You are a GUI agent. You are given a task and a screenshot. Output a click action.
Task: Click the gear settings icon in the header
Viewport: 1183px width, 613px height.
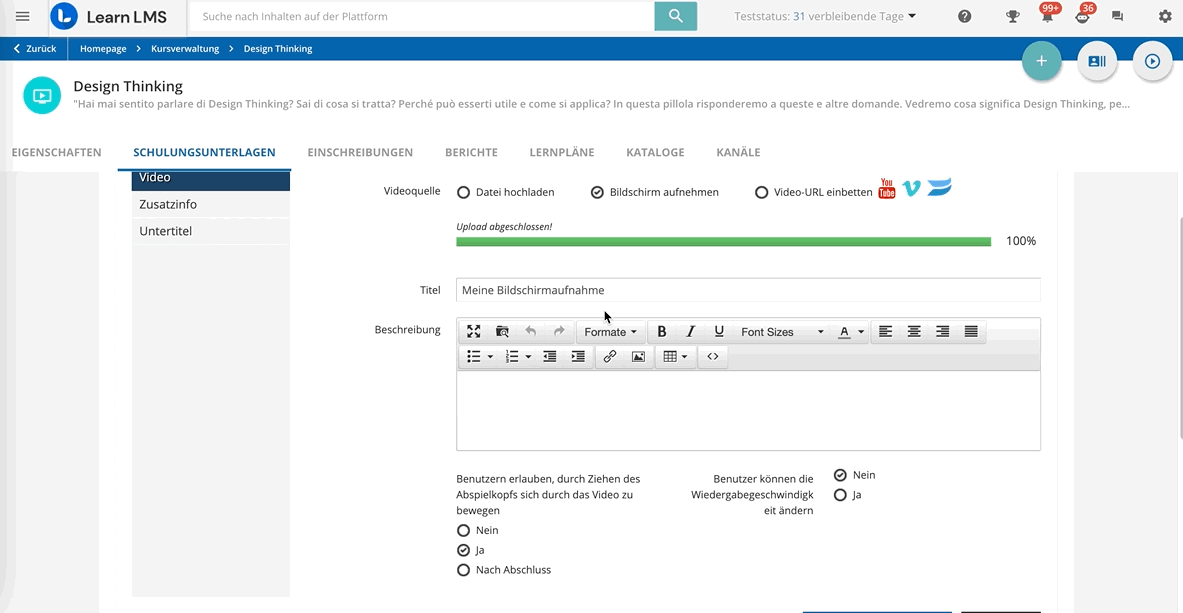coord(1165,16)
